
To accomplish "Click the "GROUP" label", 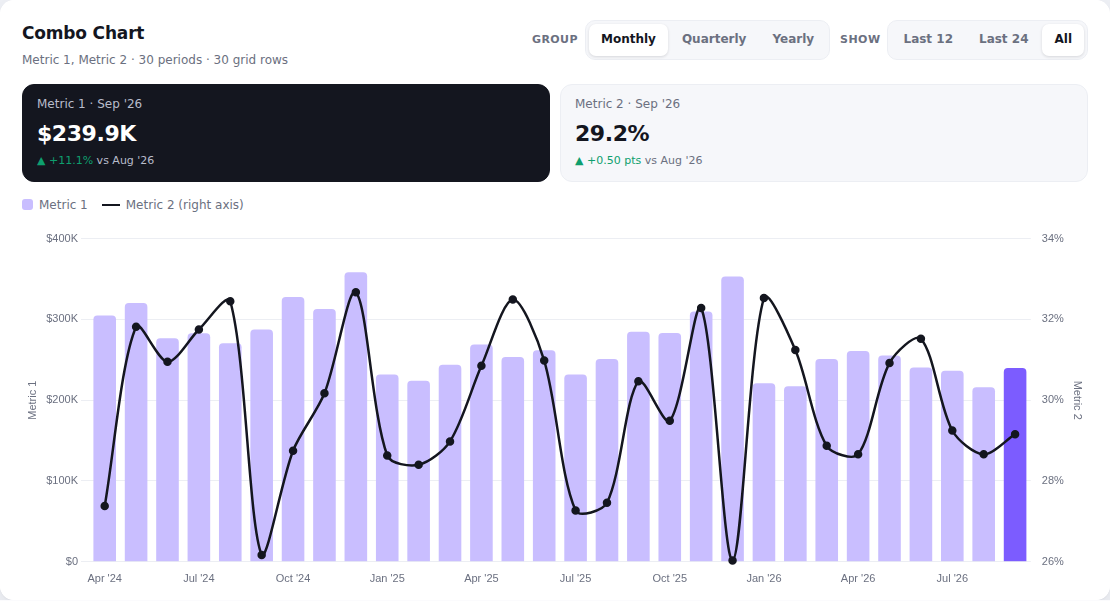I will [555, 40].
